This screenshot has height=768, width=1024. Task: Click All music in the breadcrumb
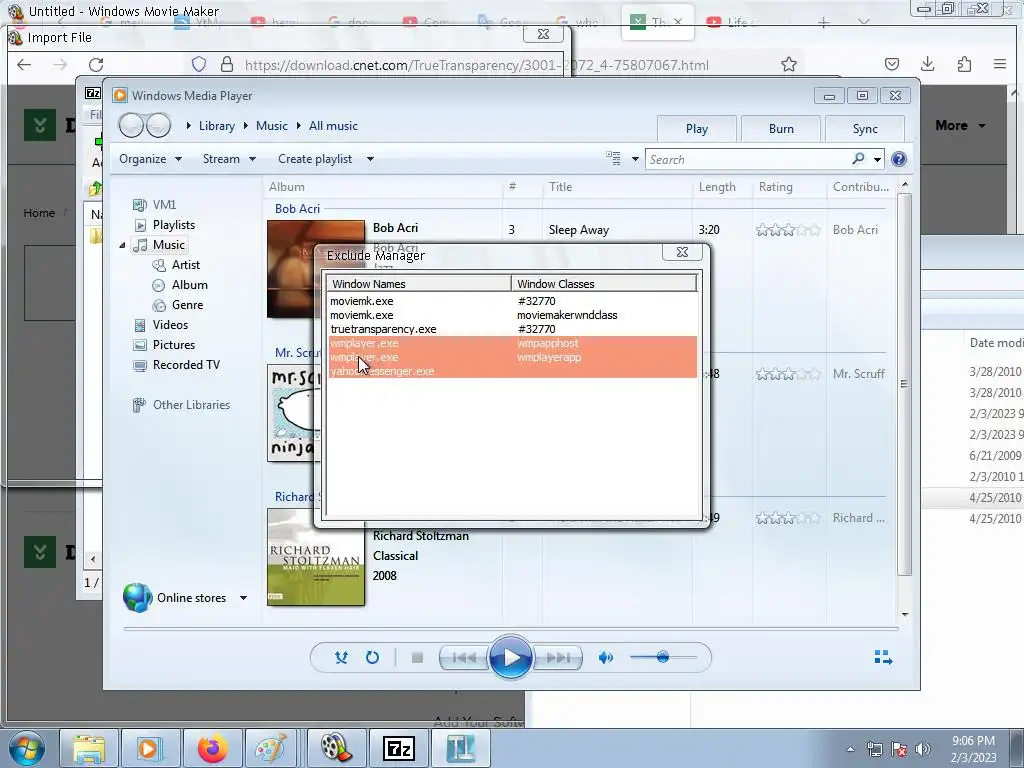point(333,126)
